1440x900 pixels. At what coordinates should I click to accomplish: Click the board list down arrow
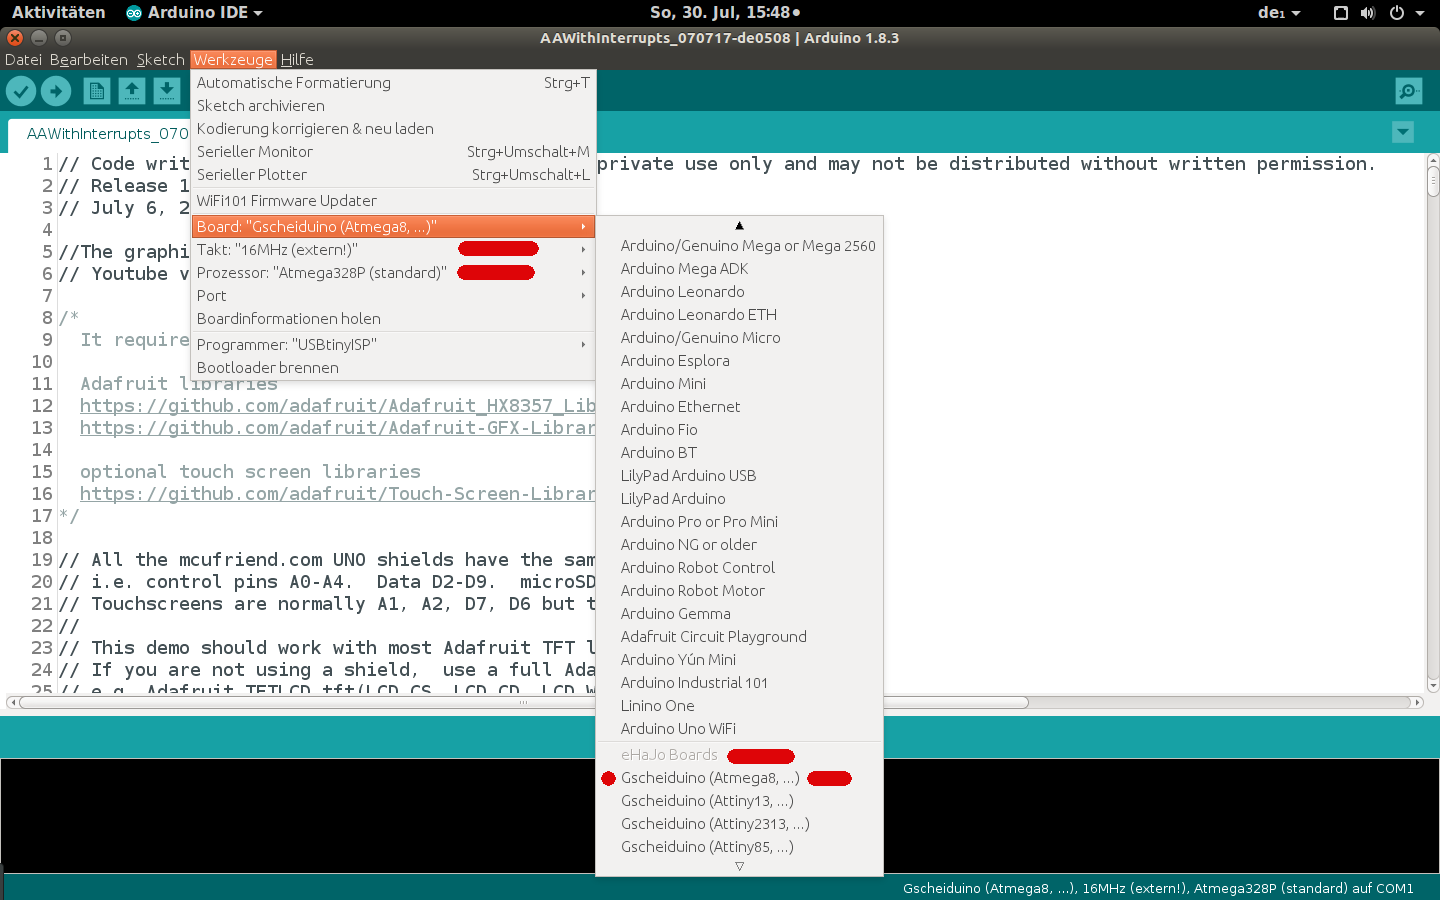tap(739, 867)
